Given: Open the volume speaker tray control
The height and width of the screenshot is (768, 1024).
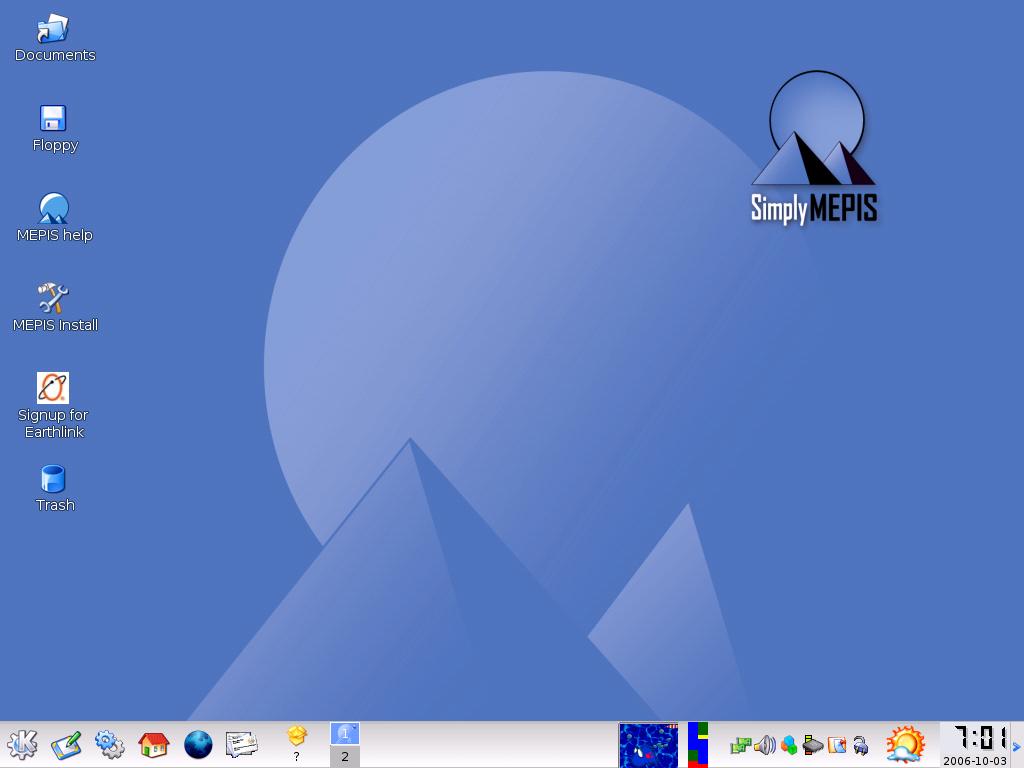Looking at the screenshot, I should (x=765, y=745).
